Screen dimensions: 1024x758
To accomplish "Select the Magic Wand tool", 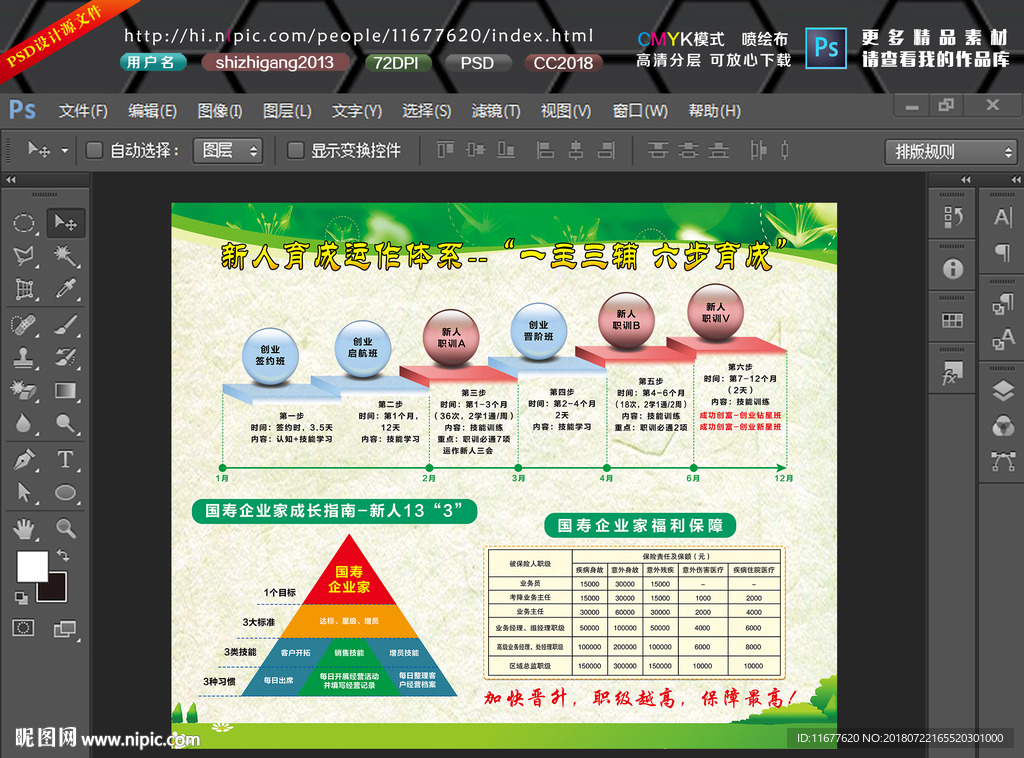I will 65,256.
